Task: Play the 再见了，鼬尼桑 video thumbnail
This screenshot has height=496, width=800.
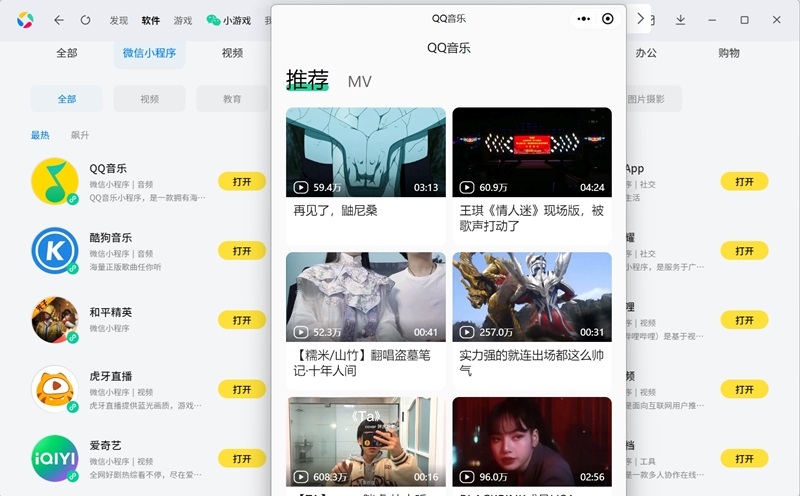Action: click(366, 152)
